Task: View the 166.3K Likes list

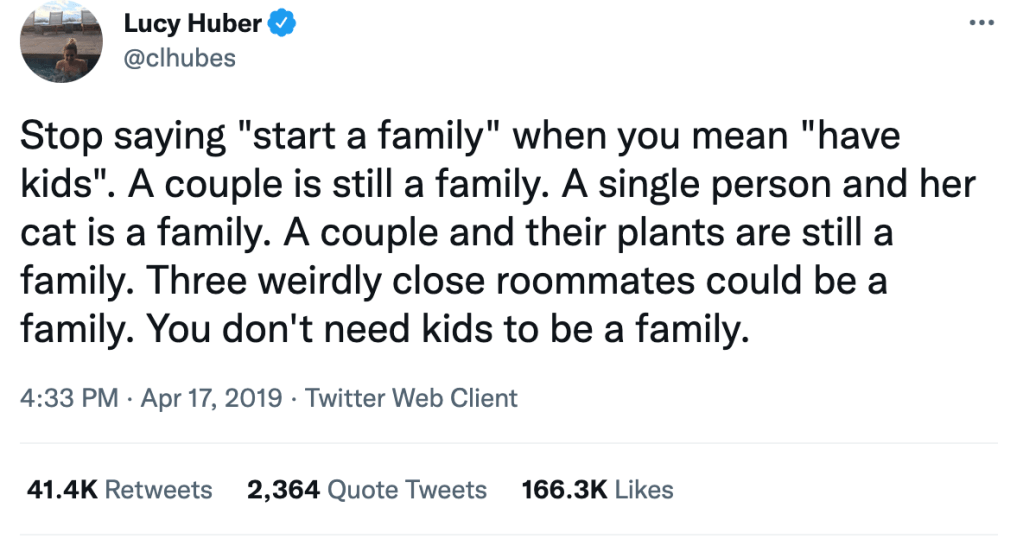Action: coord(598,490)
